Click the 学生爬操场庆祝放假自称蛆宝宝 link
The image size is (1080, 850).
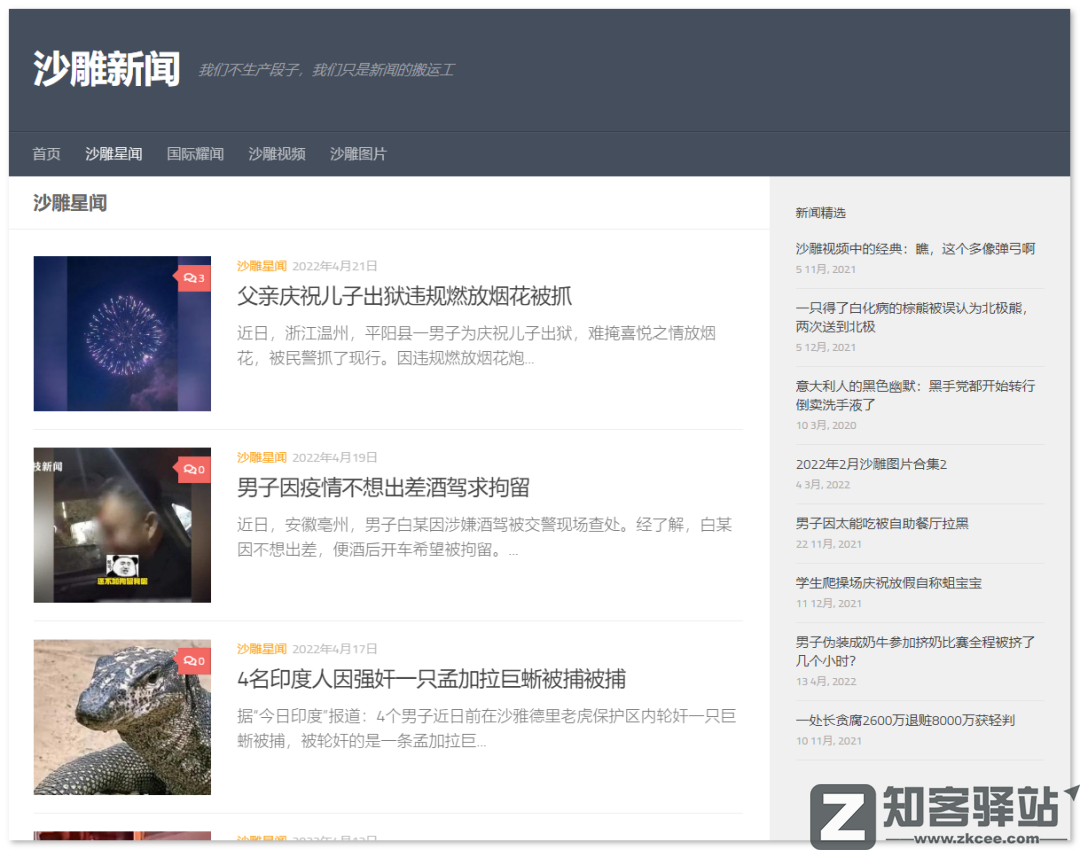[x=890, y=582]
